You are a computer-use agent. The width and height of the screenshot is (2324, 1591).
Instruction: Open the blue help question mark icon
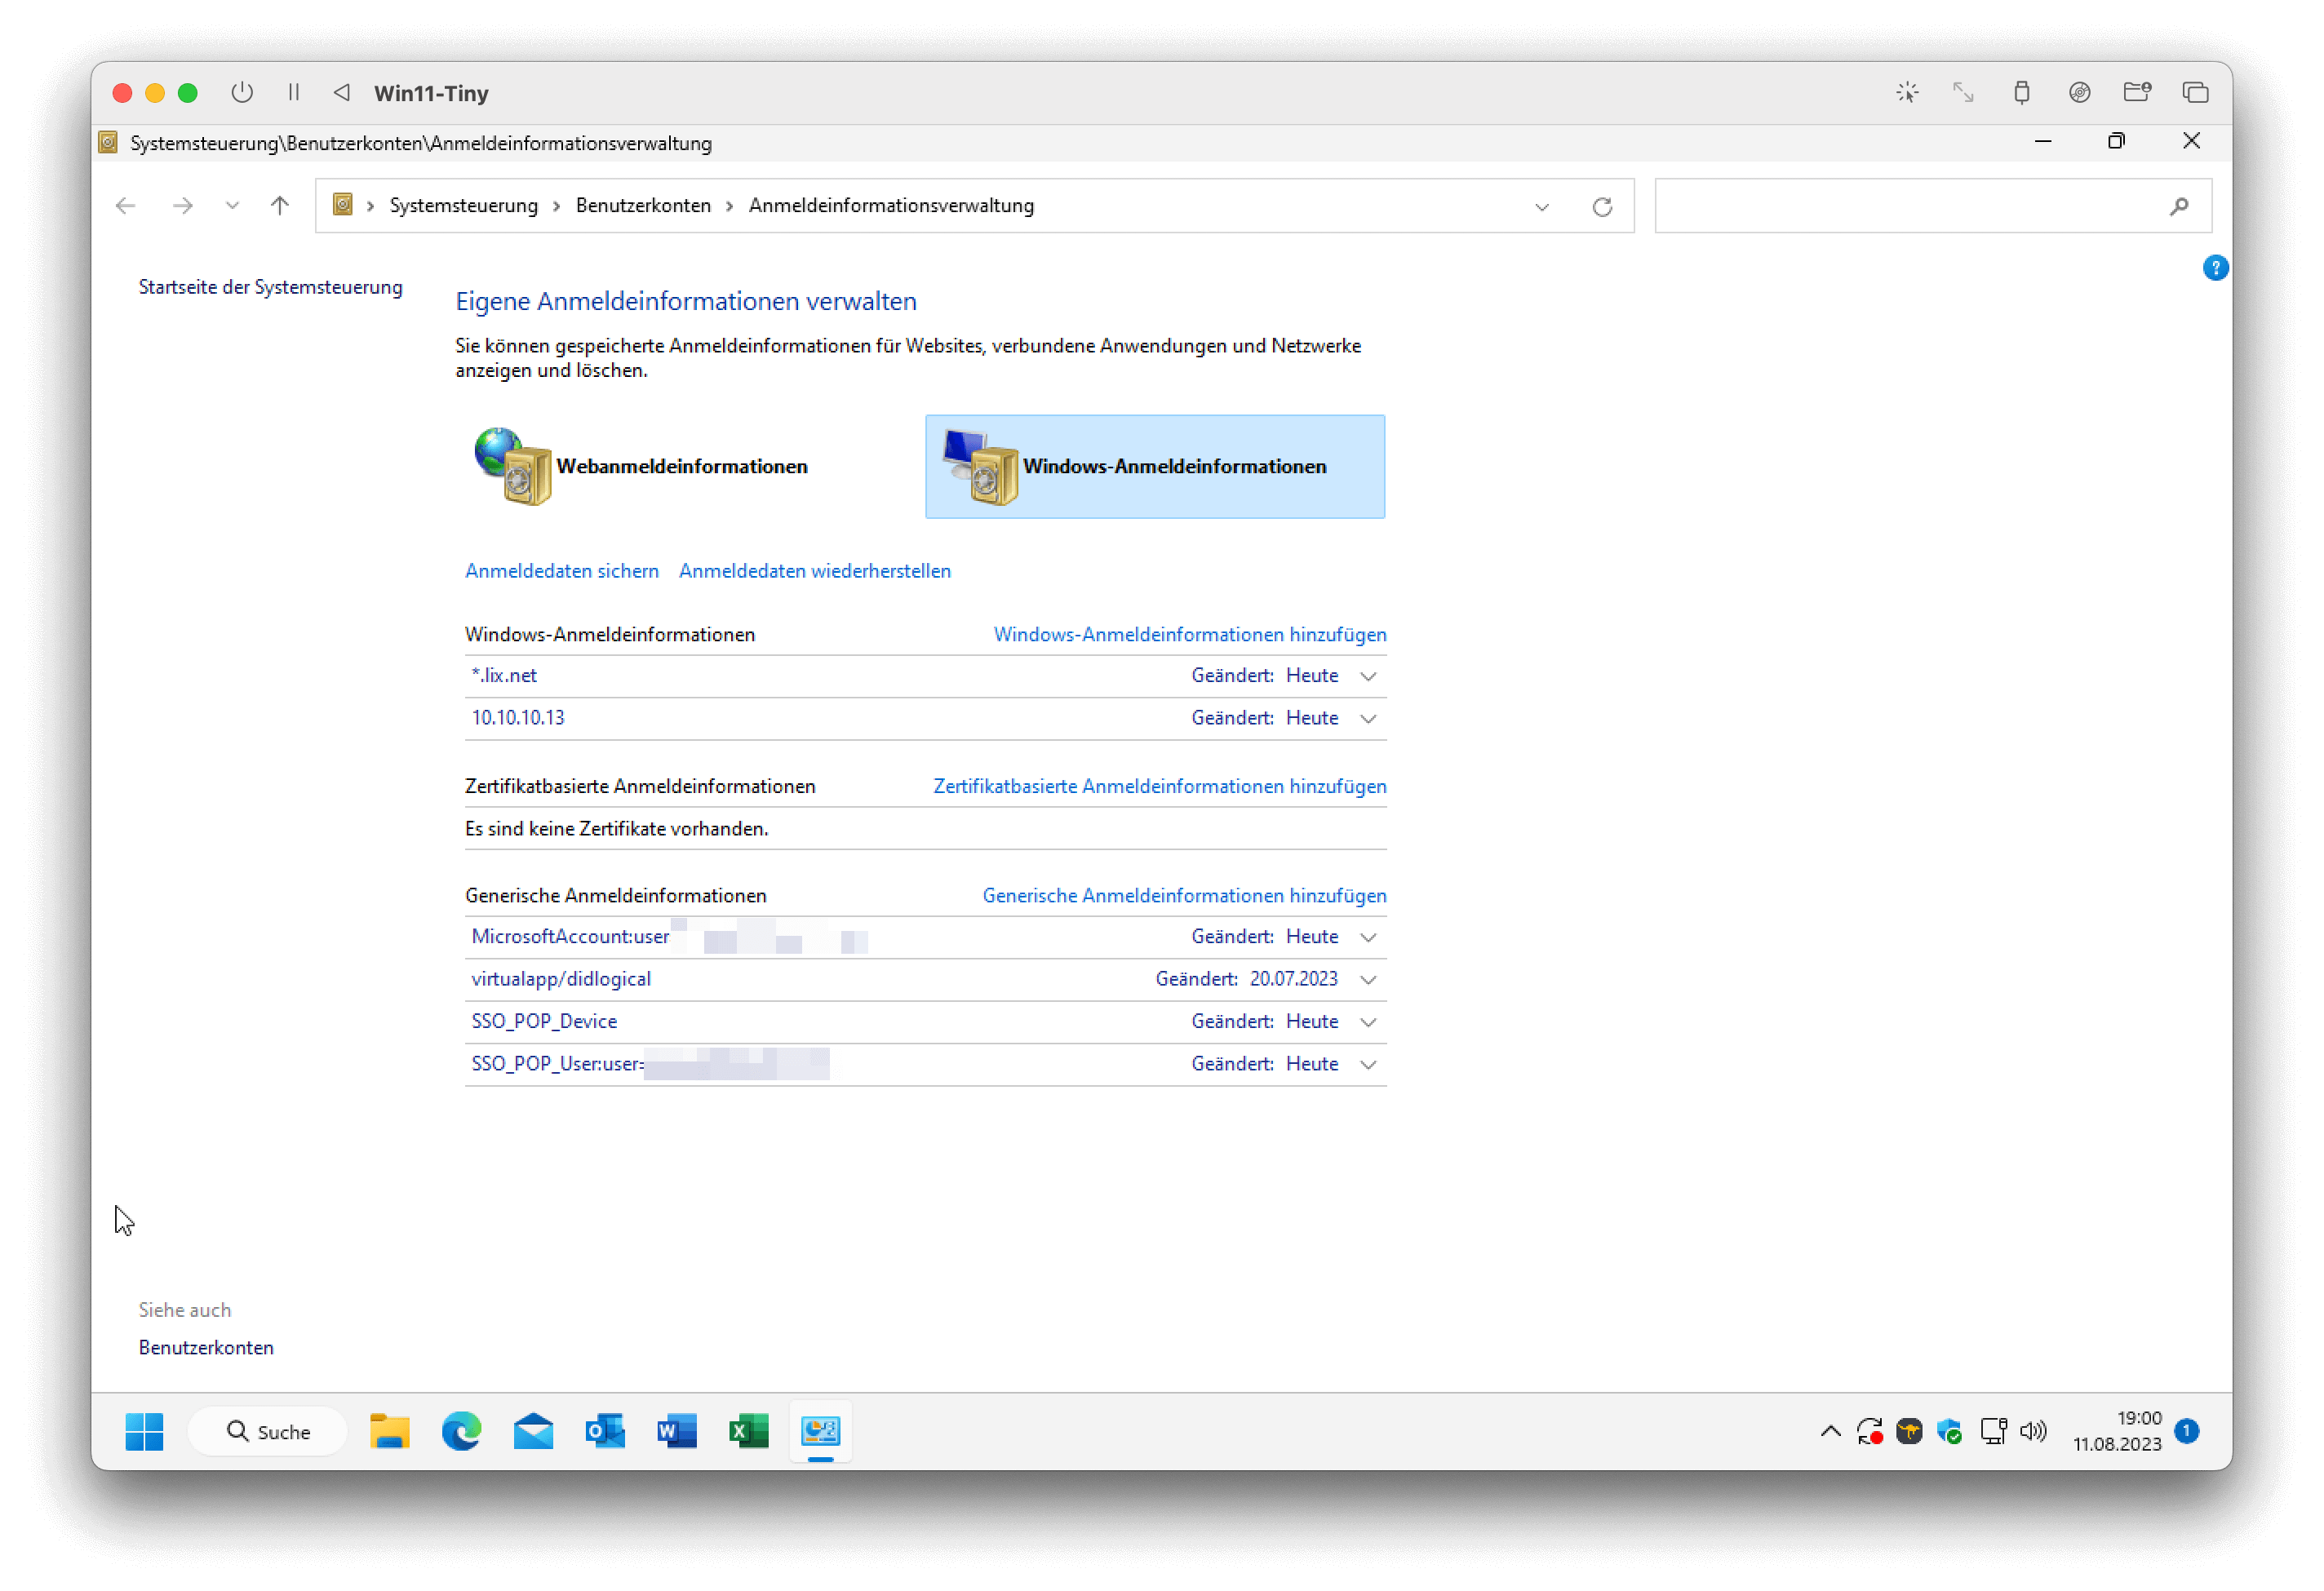(2215, 268)
